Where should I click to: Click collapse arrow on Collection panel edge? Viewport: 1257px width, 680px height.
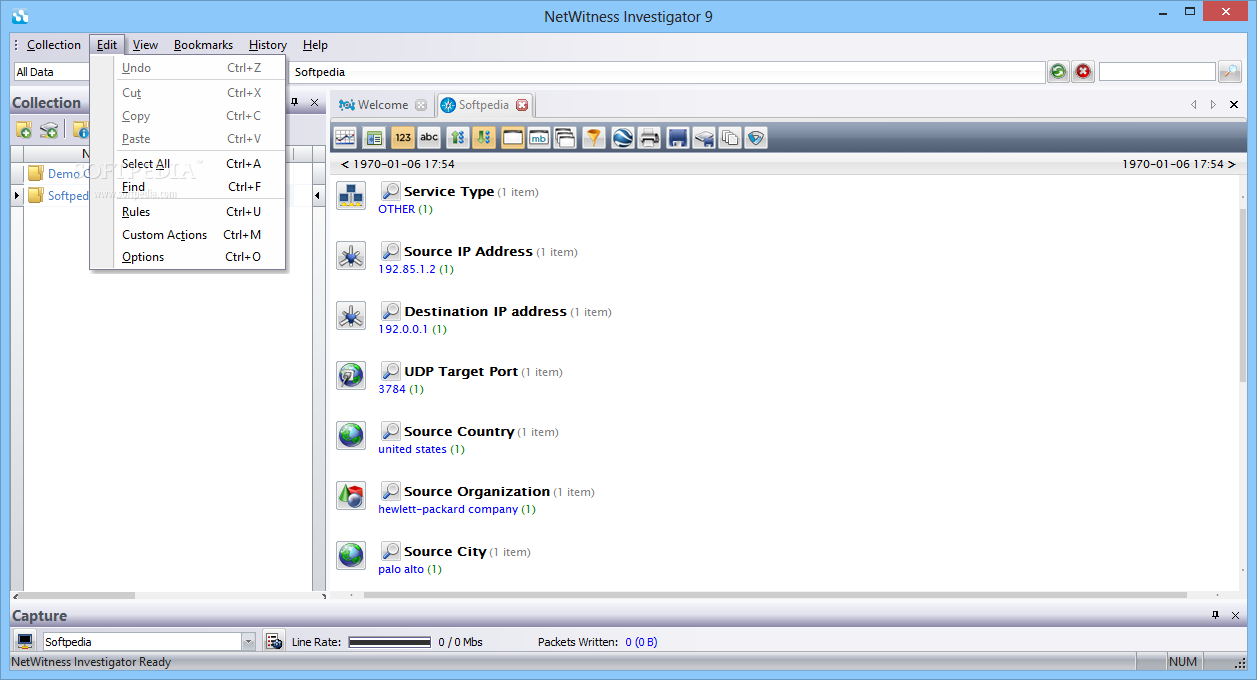pyautogui.click(x=319, y=195)
